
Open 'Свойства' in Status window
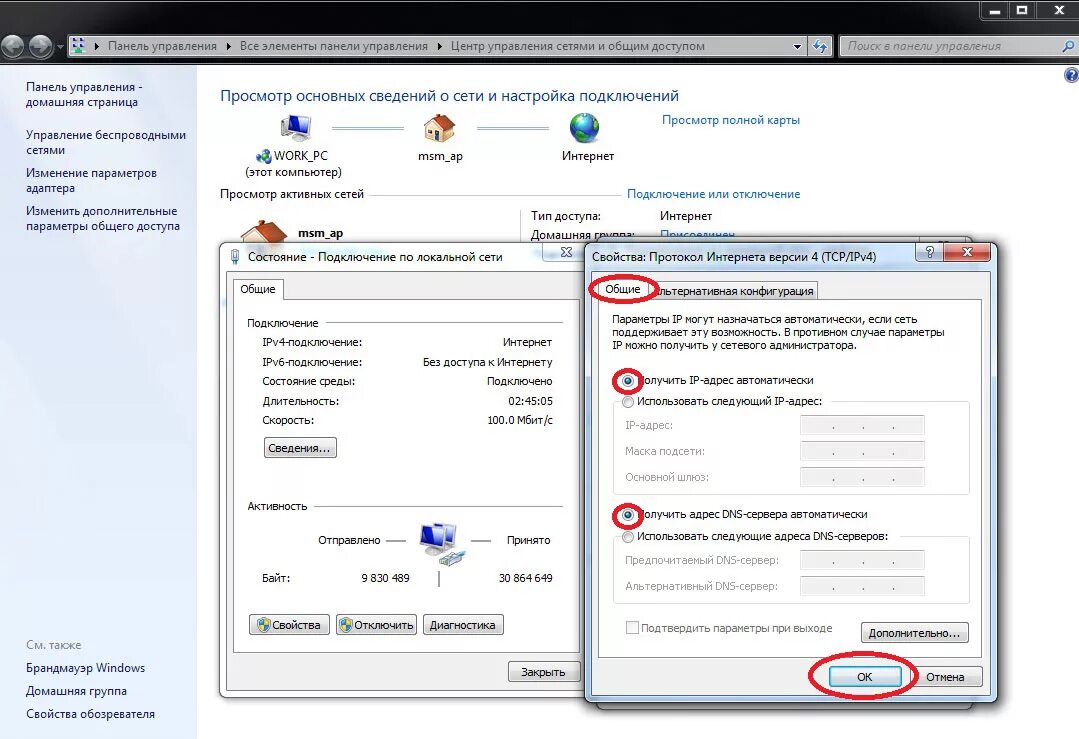point(289,625)
